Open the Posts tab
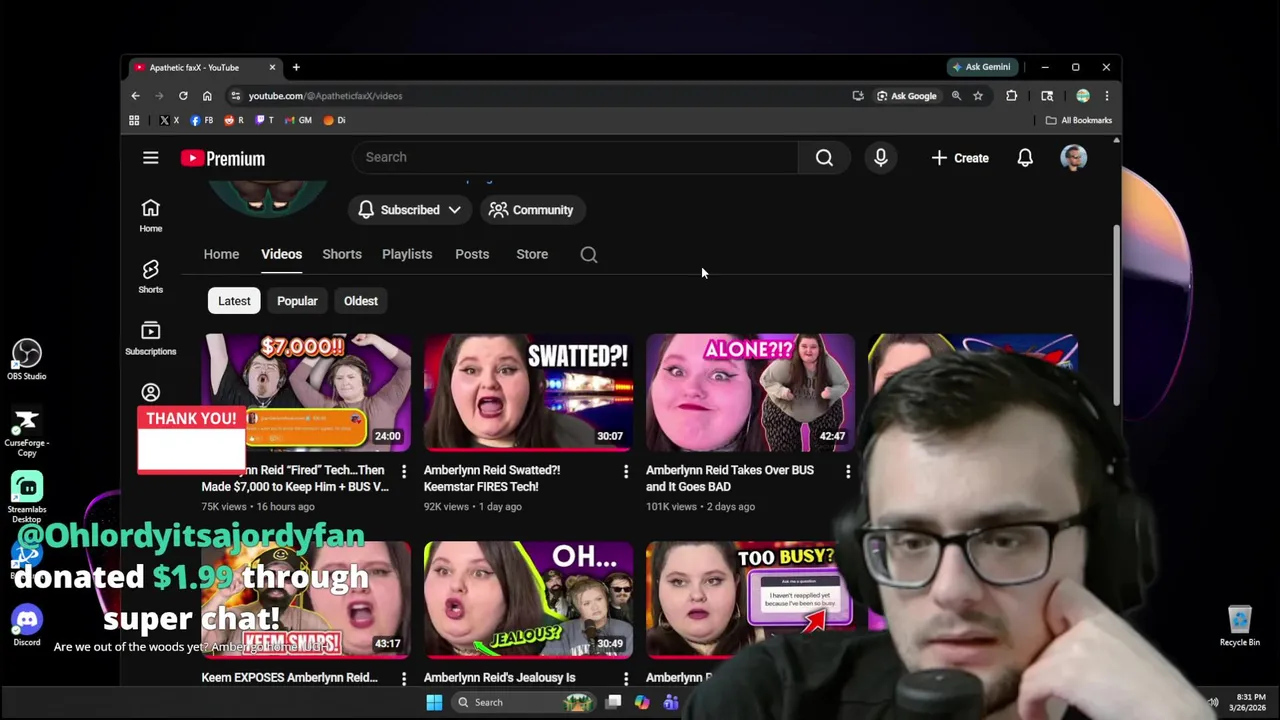 472,254
